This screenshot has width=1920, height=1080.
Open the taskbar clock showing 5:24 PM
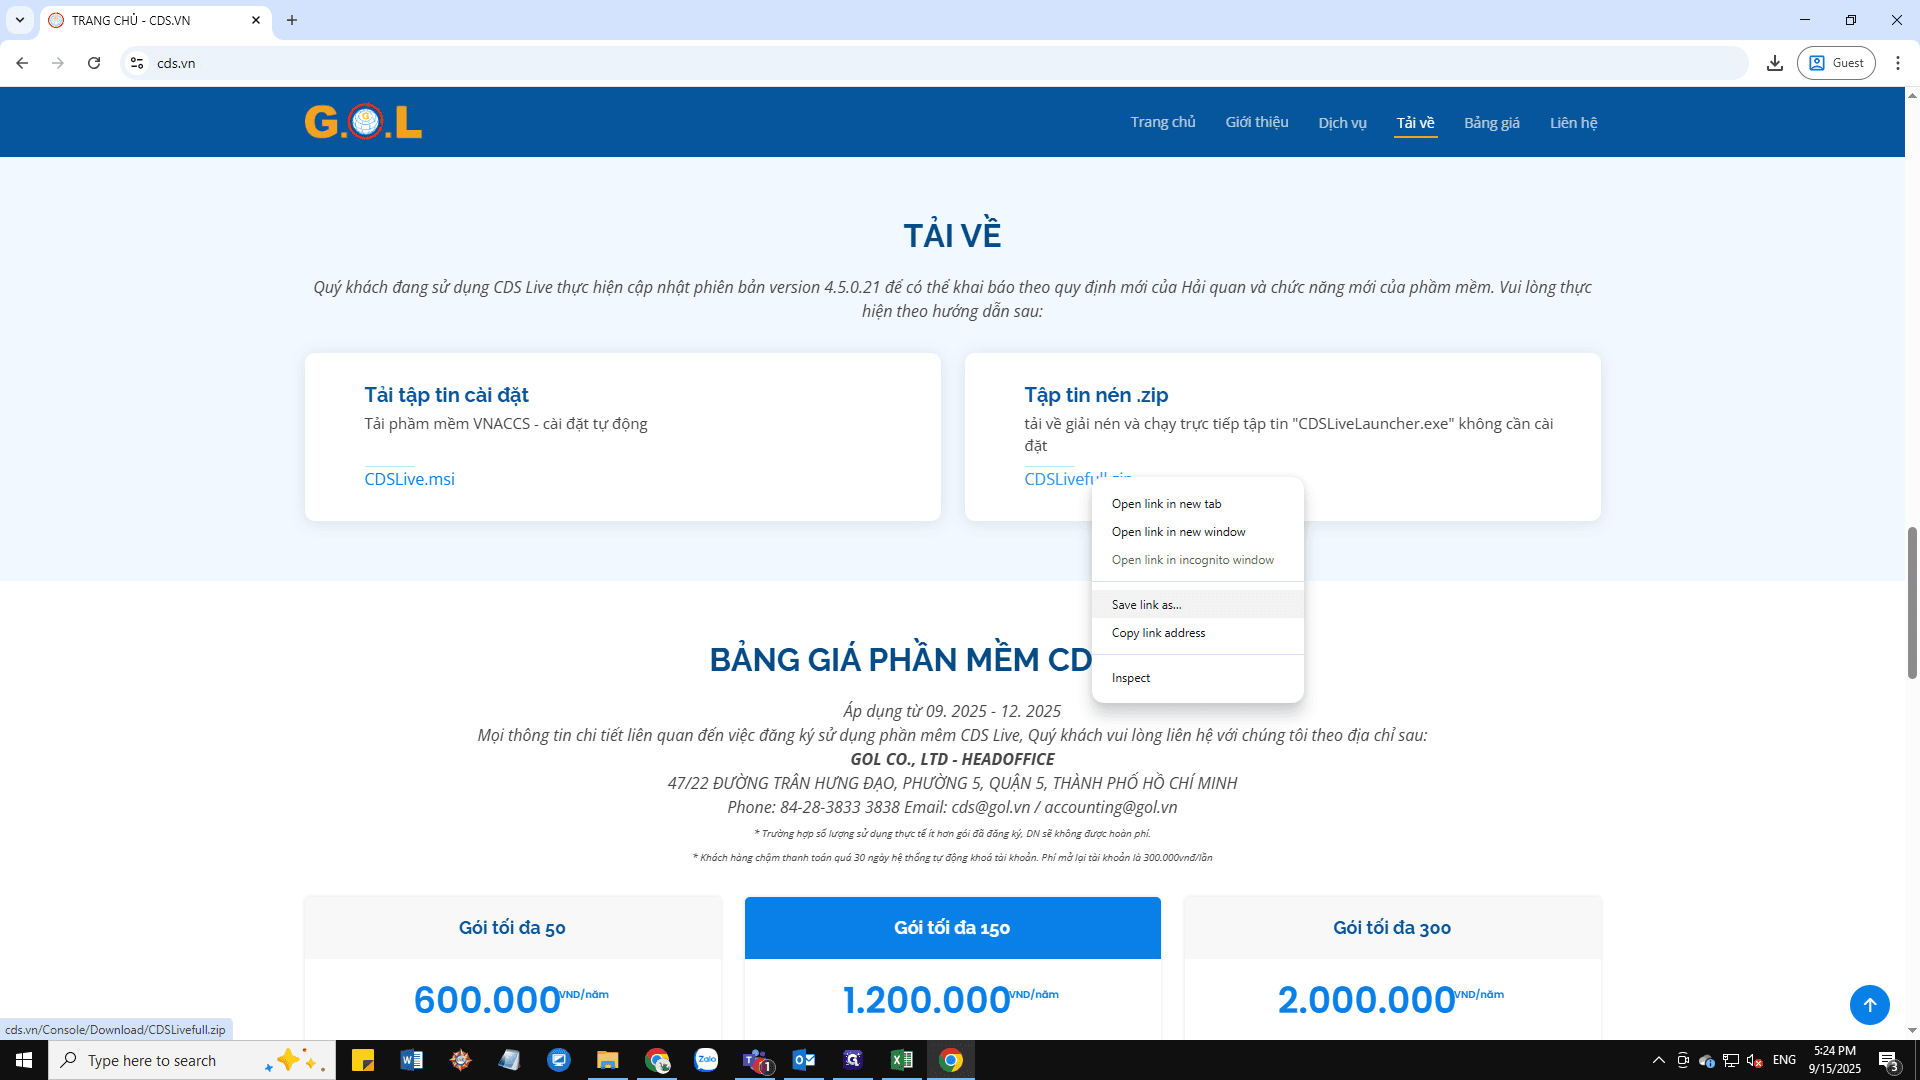point(1835,1060)
